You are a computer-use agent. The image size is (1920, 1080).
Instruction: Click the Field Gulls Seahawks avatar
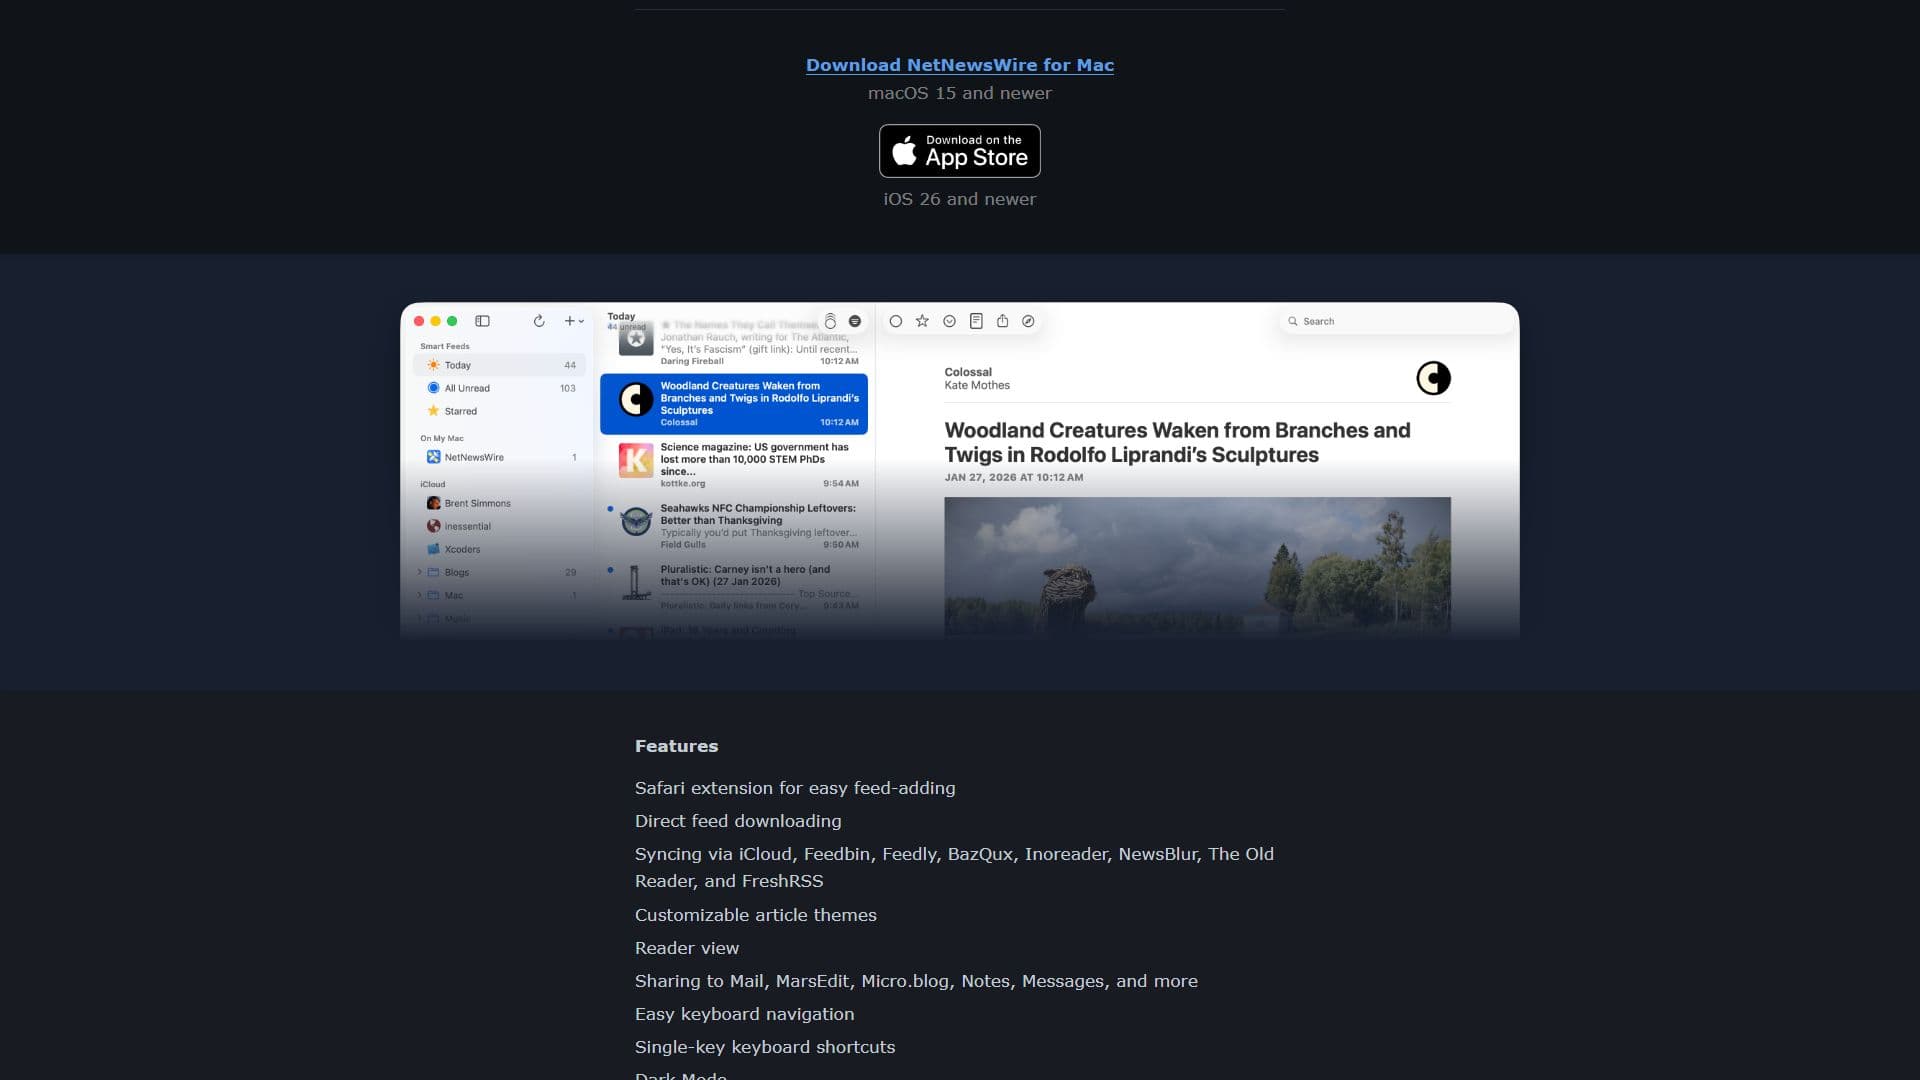click(x=636, y=522)
